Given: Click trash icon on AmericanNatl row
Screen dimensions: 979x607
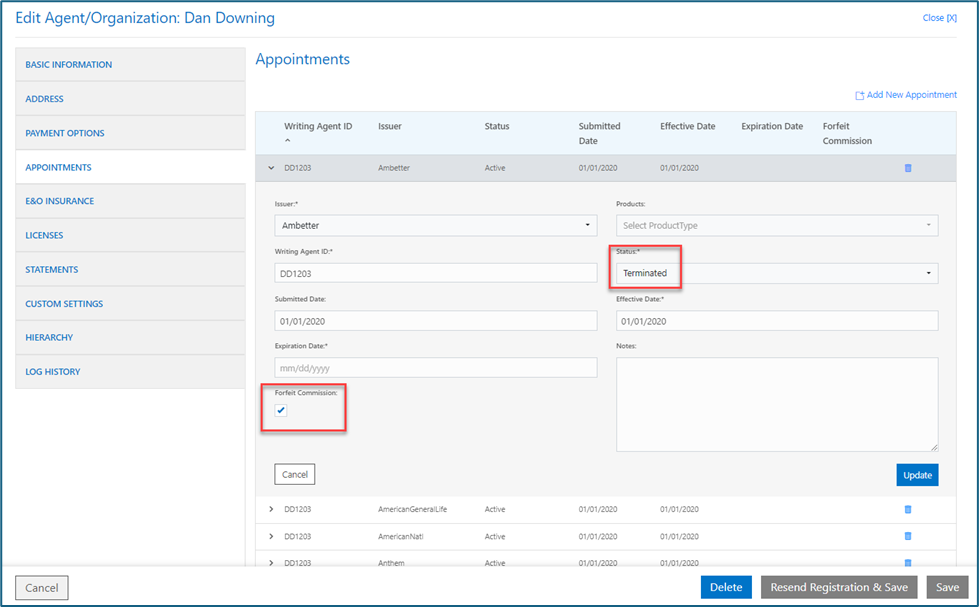Looking at the screenshot, I should (908, 537).
